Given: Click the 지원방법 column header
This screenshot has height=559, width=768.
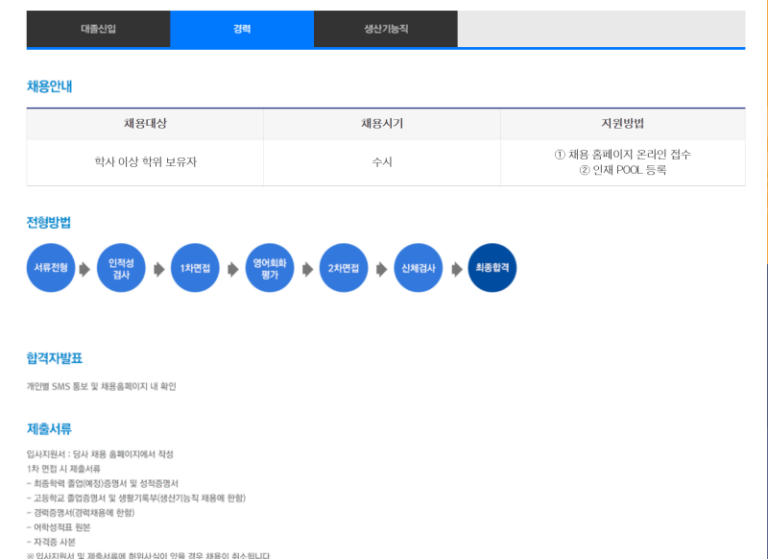Looking at the screenshot, I should click(x=622, y=124).
